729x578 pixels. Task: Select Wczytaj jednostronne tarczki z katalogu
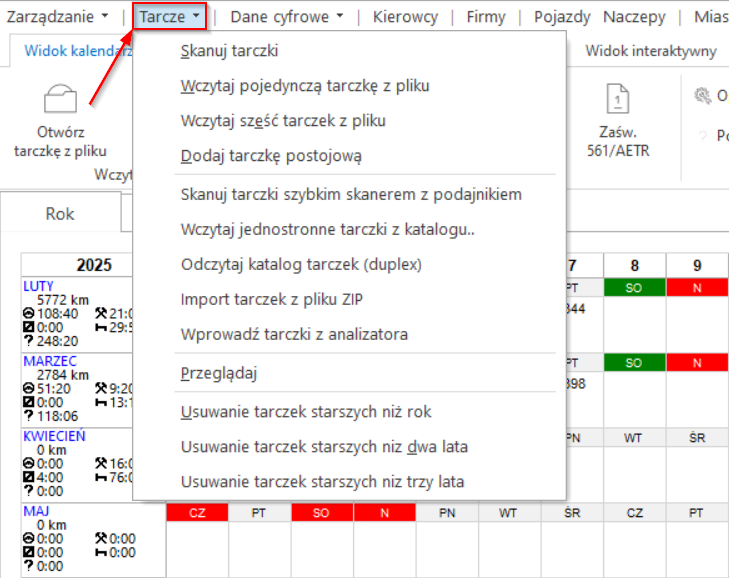tap(349, 229)
